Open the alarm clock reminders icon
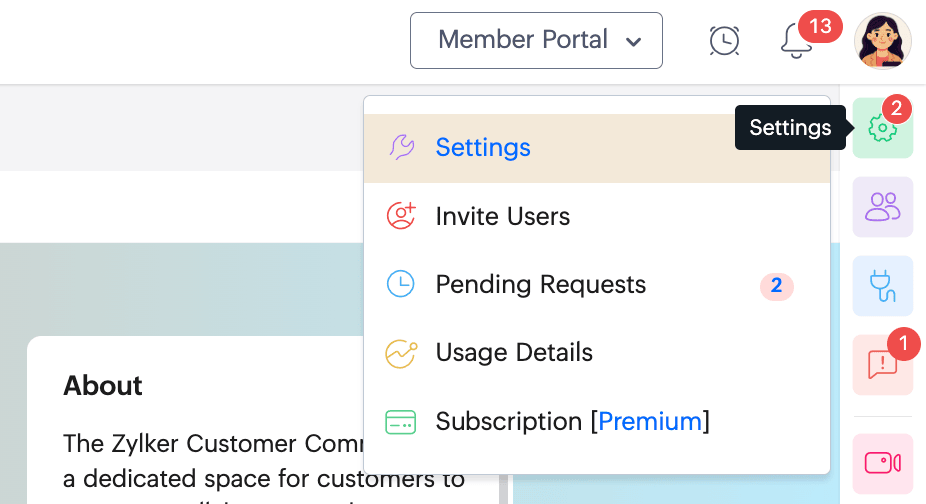The height and width of the screenshot is (504, 926). pos(724,40)
